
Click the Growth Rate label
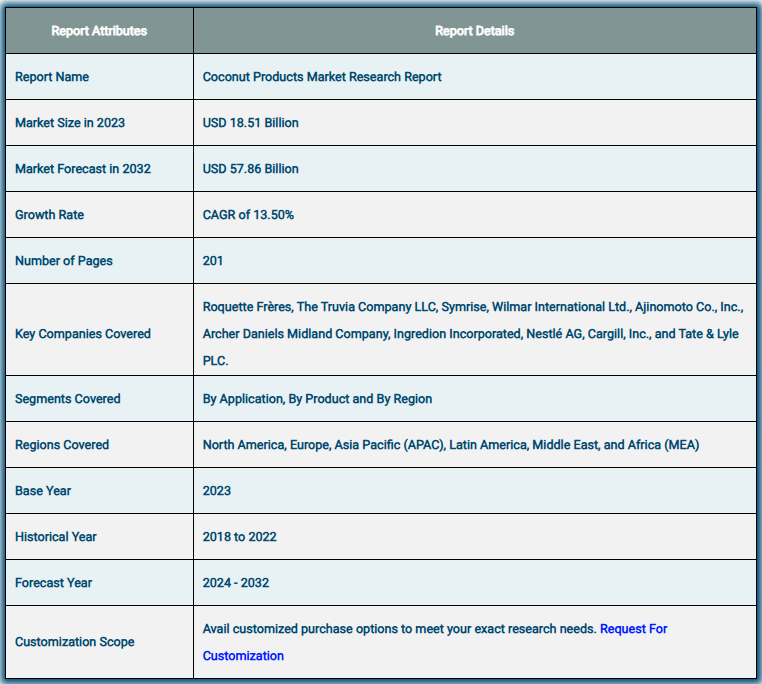pyautogui.click(x=49, y=215)
